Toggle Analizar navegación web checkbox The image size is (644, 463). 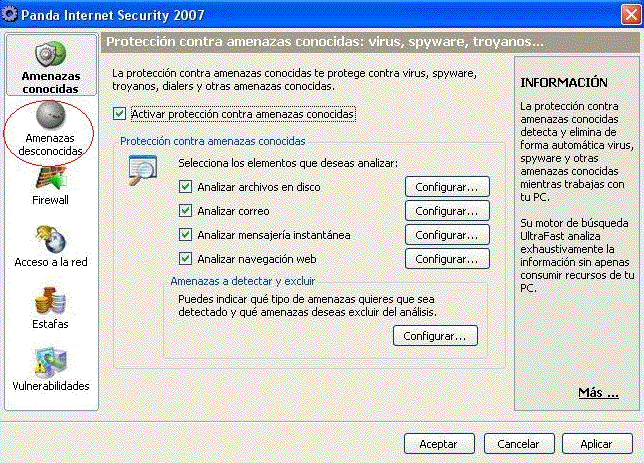coord(184,259)
